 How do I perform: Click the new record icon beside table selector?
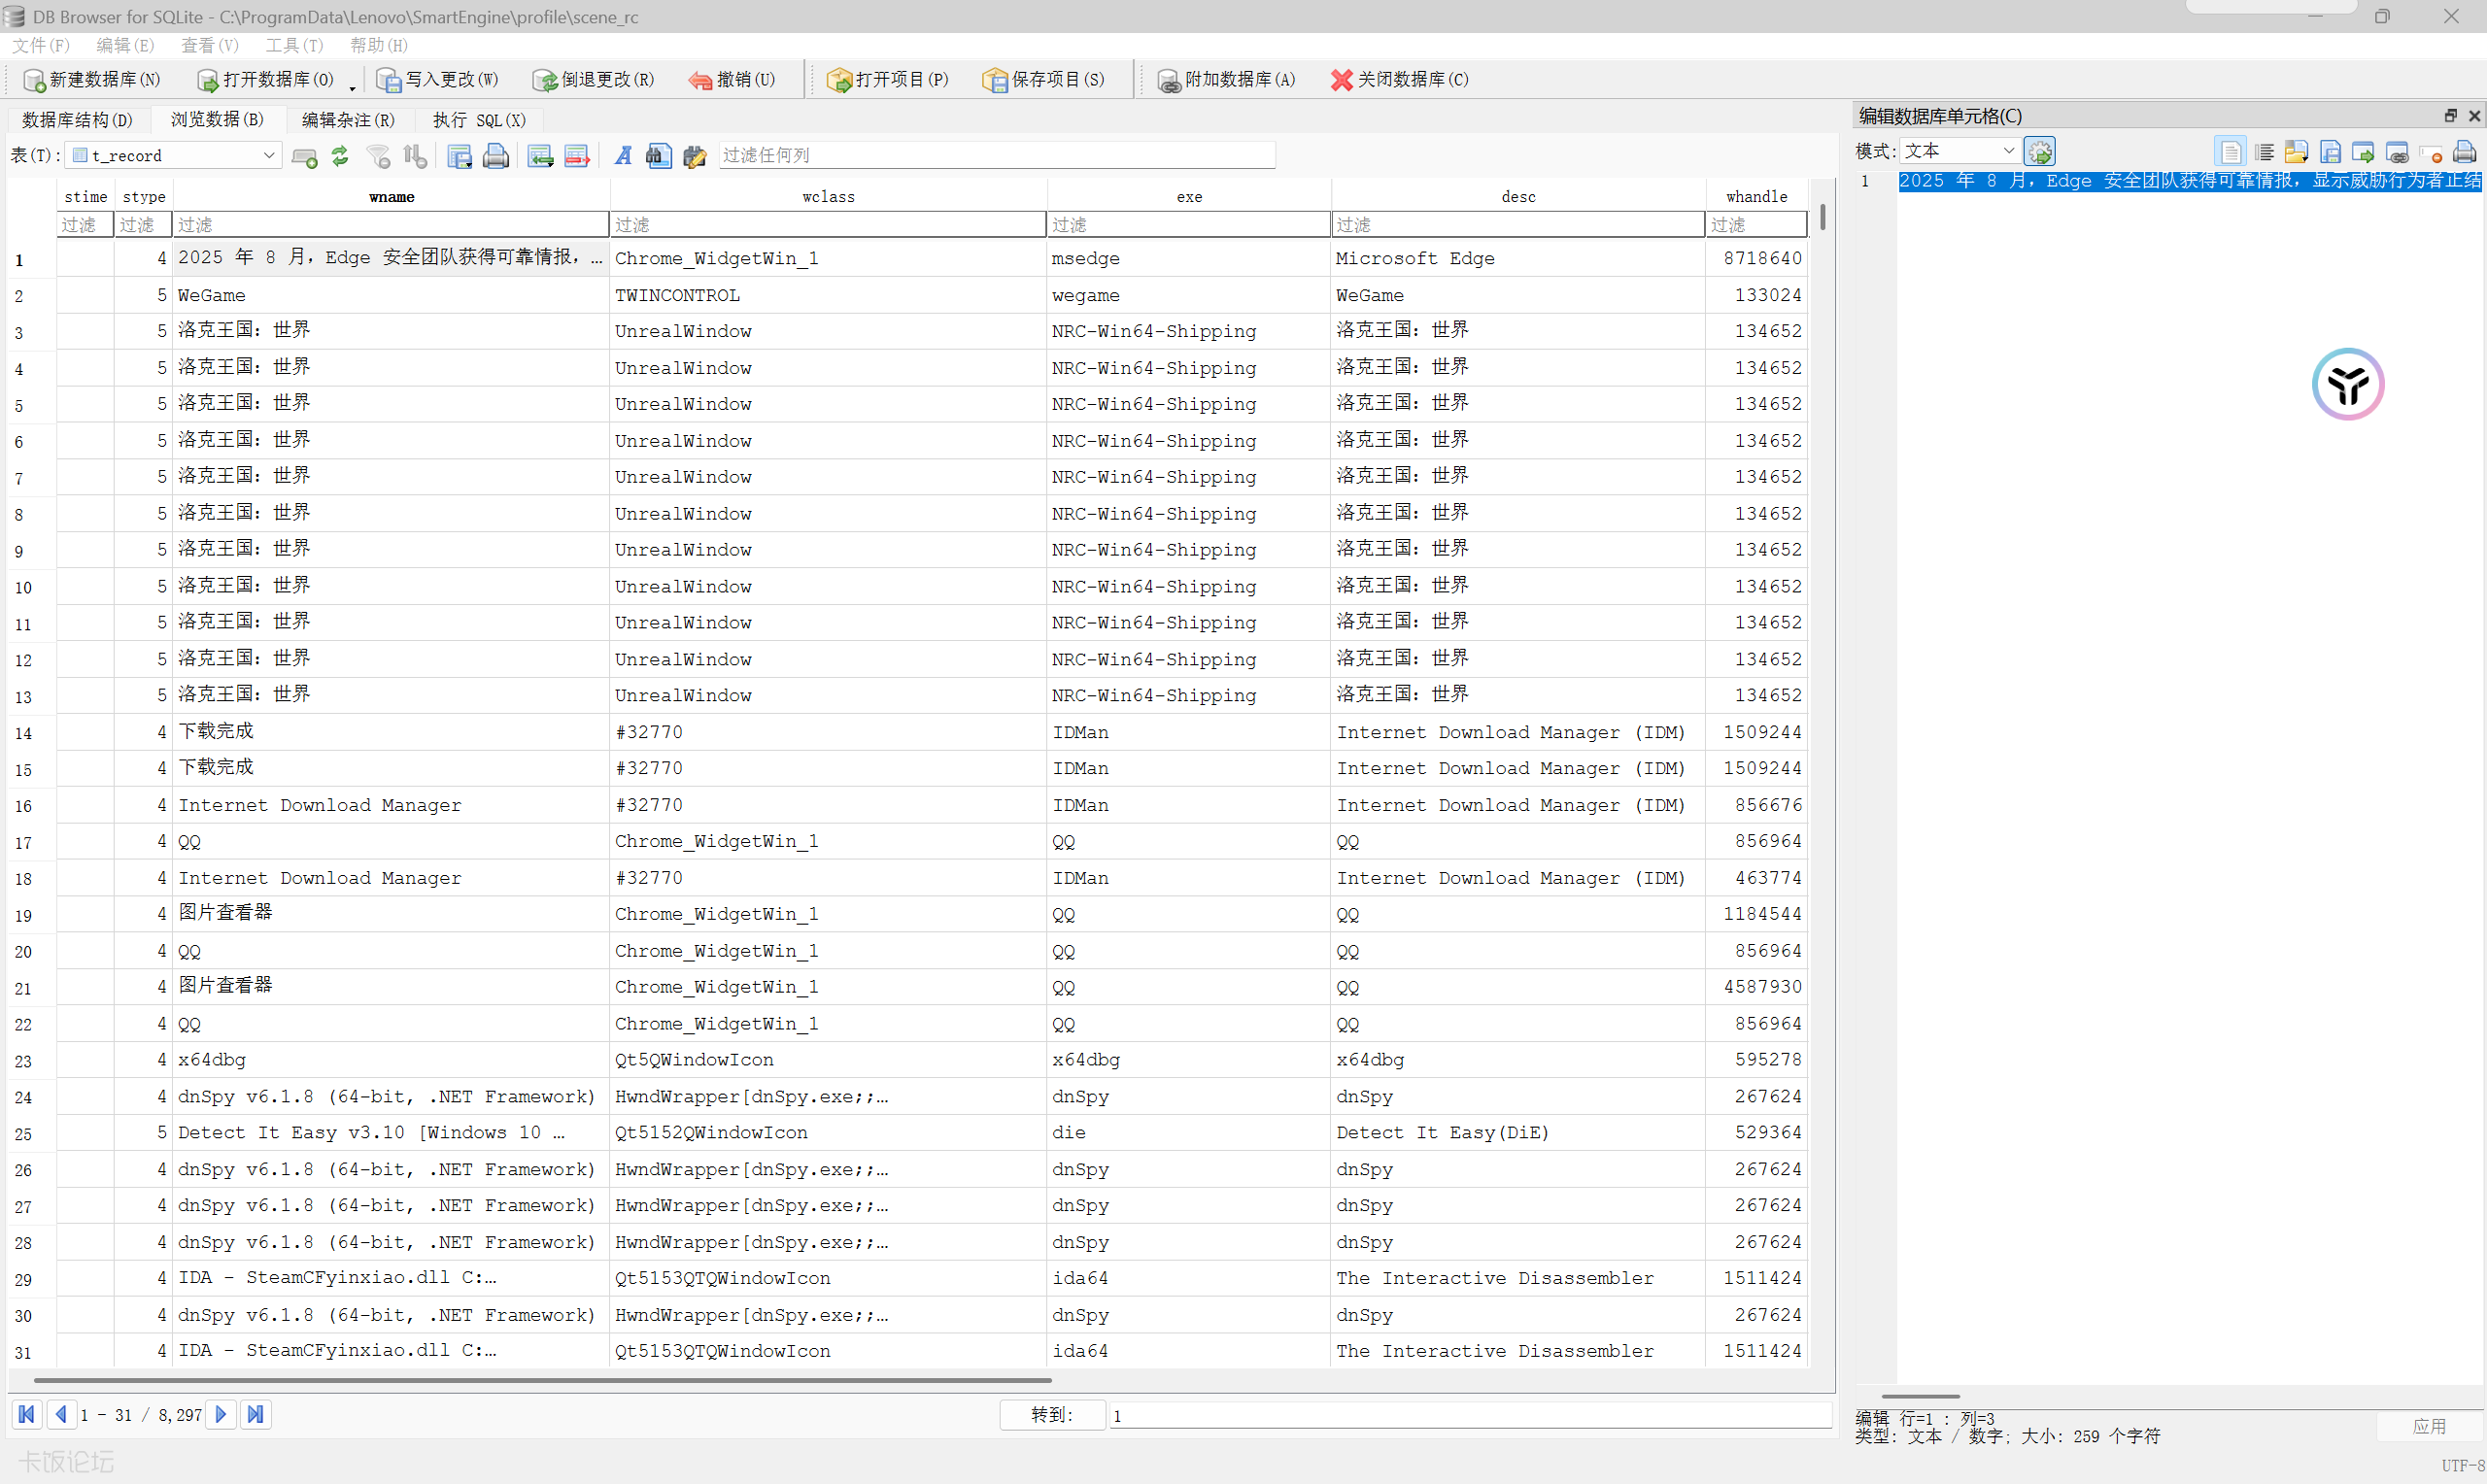(304, 156)
